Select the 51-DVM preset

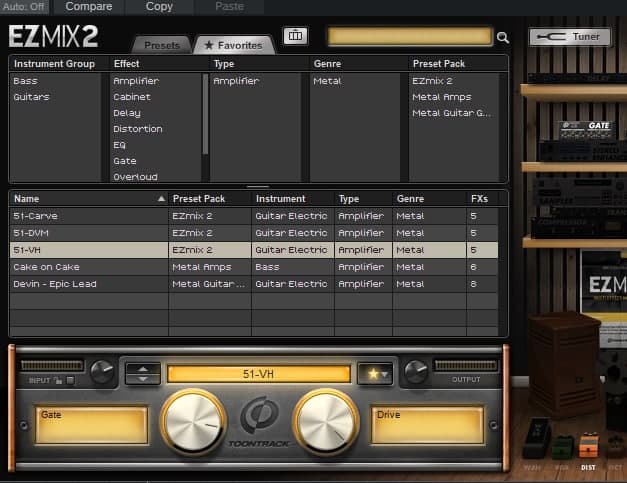[254, 233]
